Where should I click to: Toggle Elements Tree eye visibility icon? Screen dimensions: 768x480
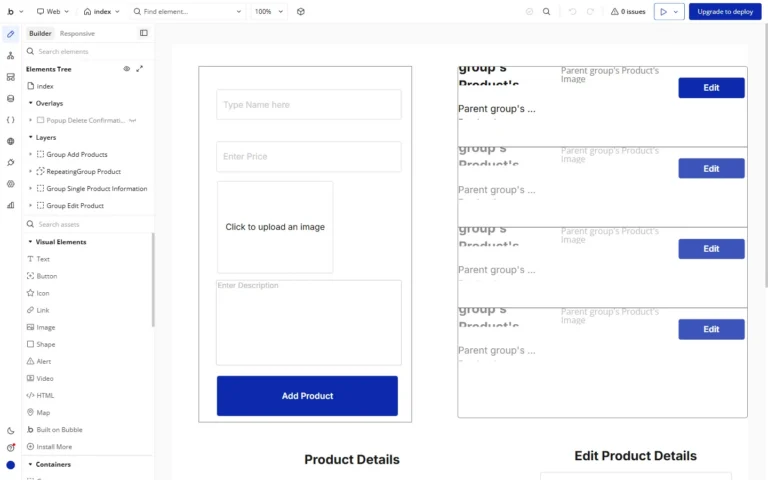[126, 69]
